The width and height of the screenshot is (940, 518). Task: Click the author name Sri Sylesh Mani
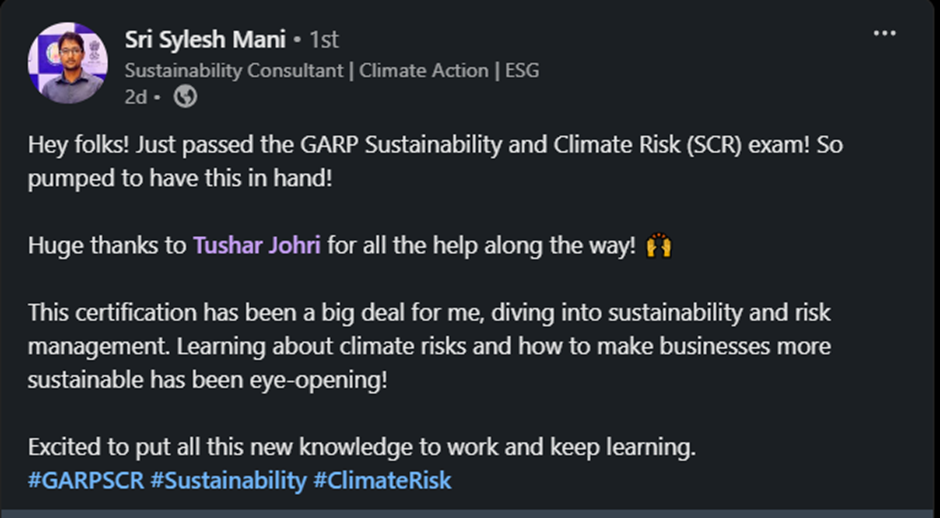click(x=205, y=40)
